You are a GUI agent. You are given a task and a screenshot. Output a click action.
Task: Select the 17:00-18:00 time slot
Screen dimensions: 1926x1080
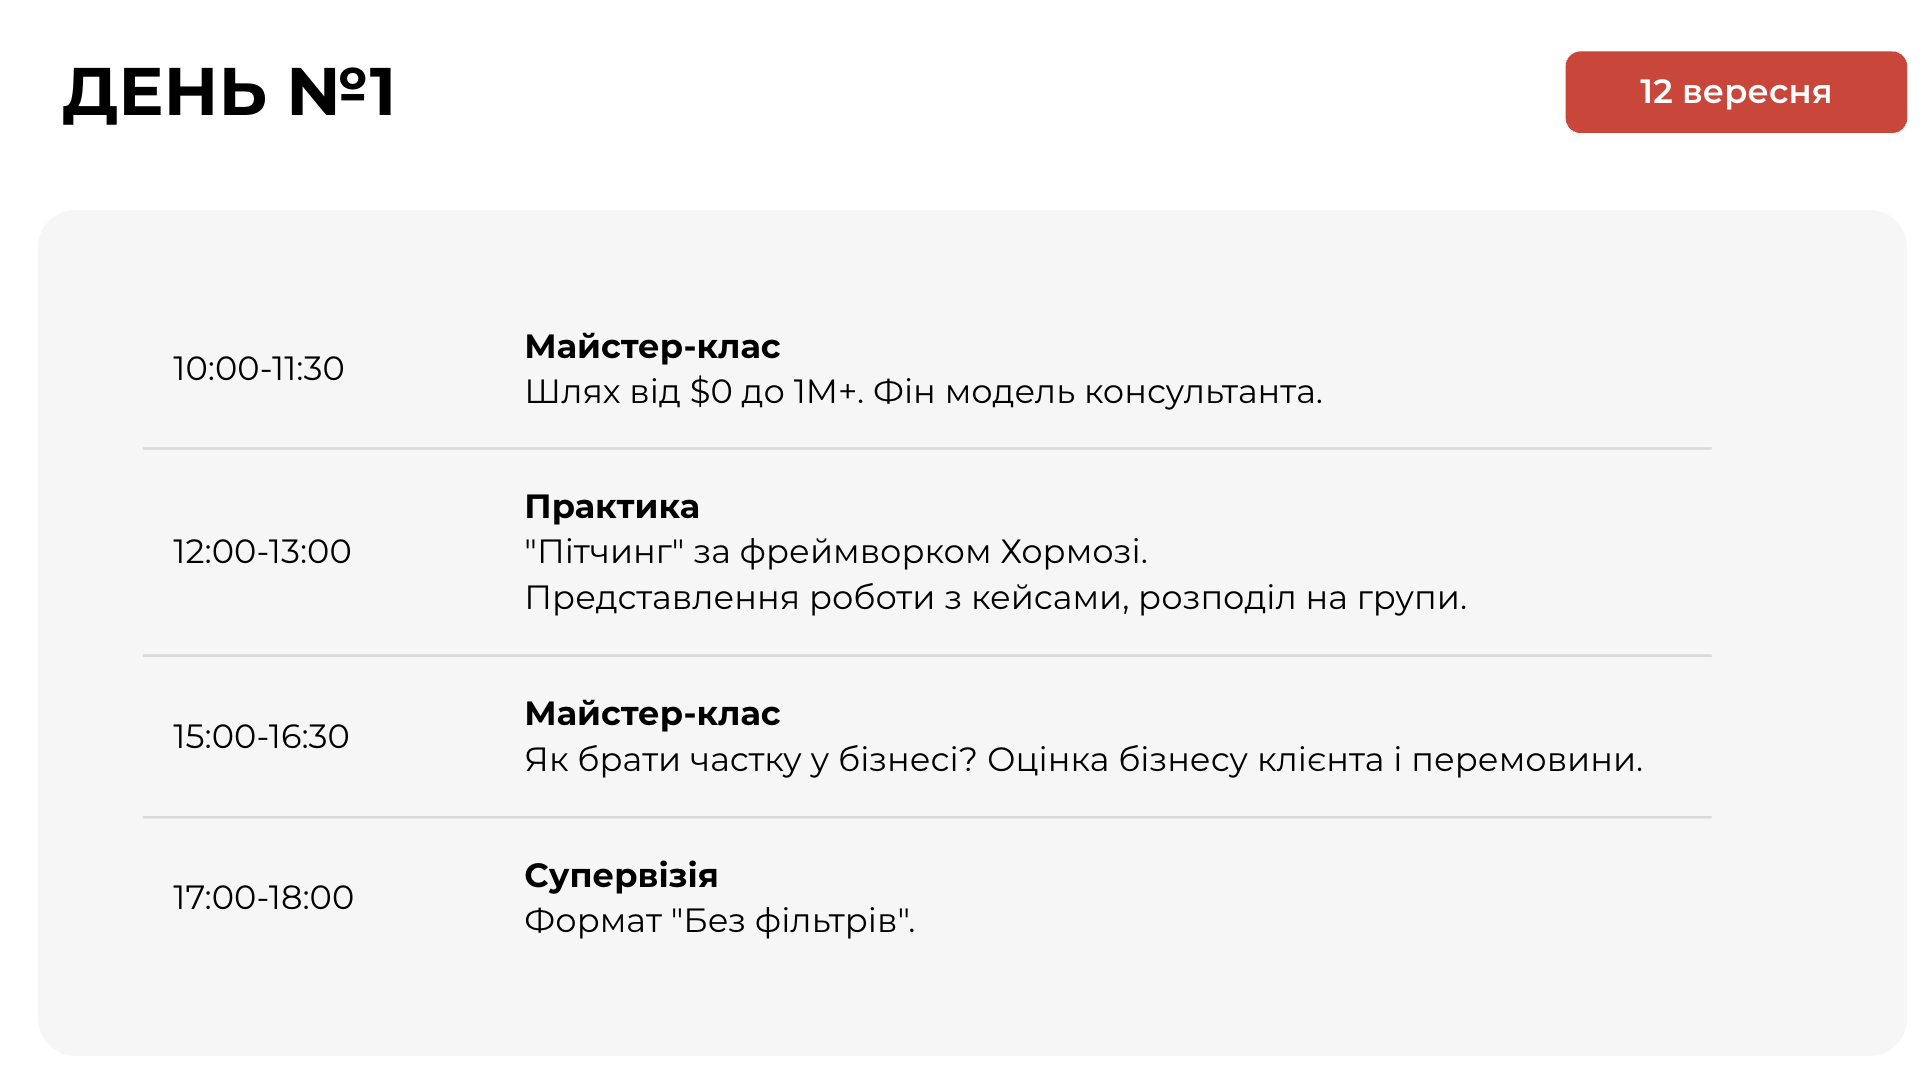263,898
